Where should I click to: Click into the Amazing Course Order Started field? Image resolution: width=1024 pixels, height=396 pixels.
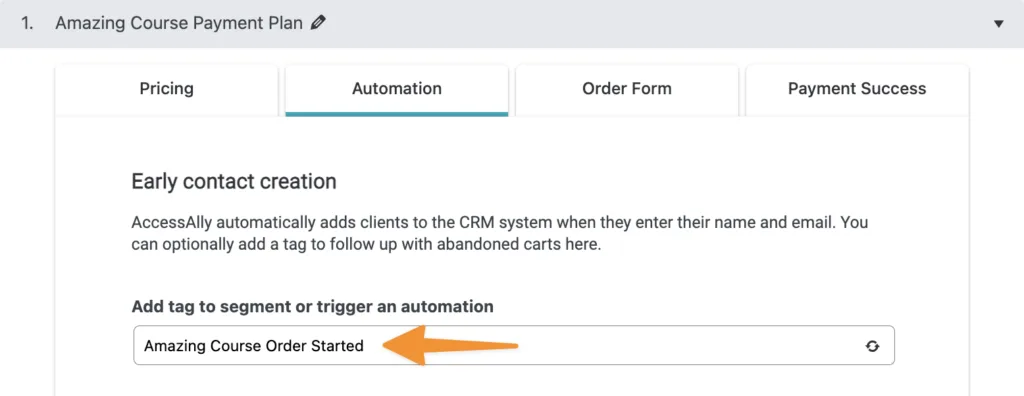pos(514,345)
